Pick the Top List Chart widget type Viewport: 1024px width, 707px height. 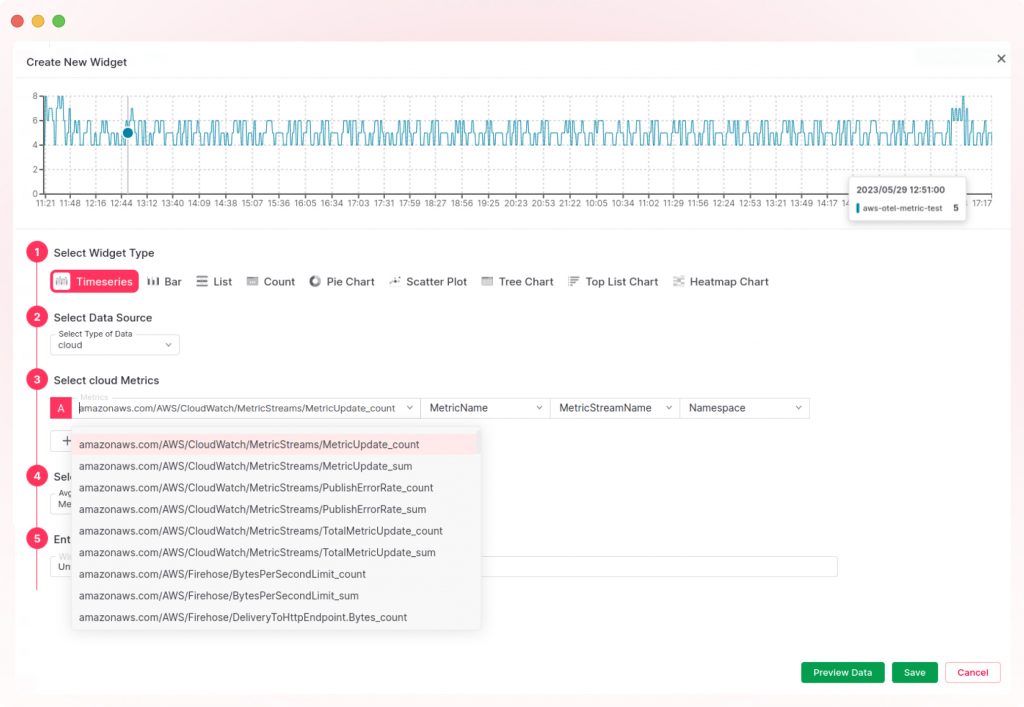pyautogui.click(x=613, y=281)
